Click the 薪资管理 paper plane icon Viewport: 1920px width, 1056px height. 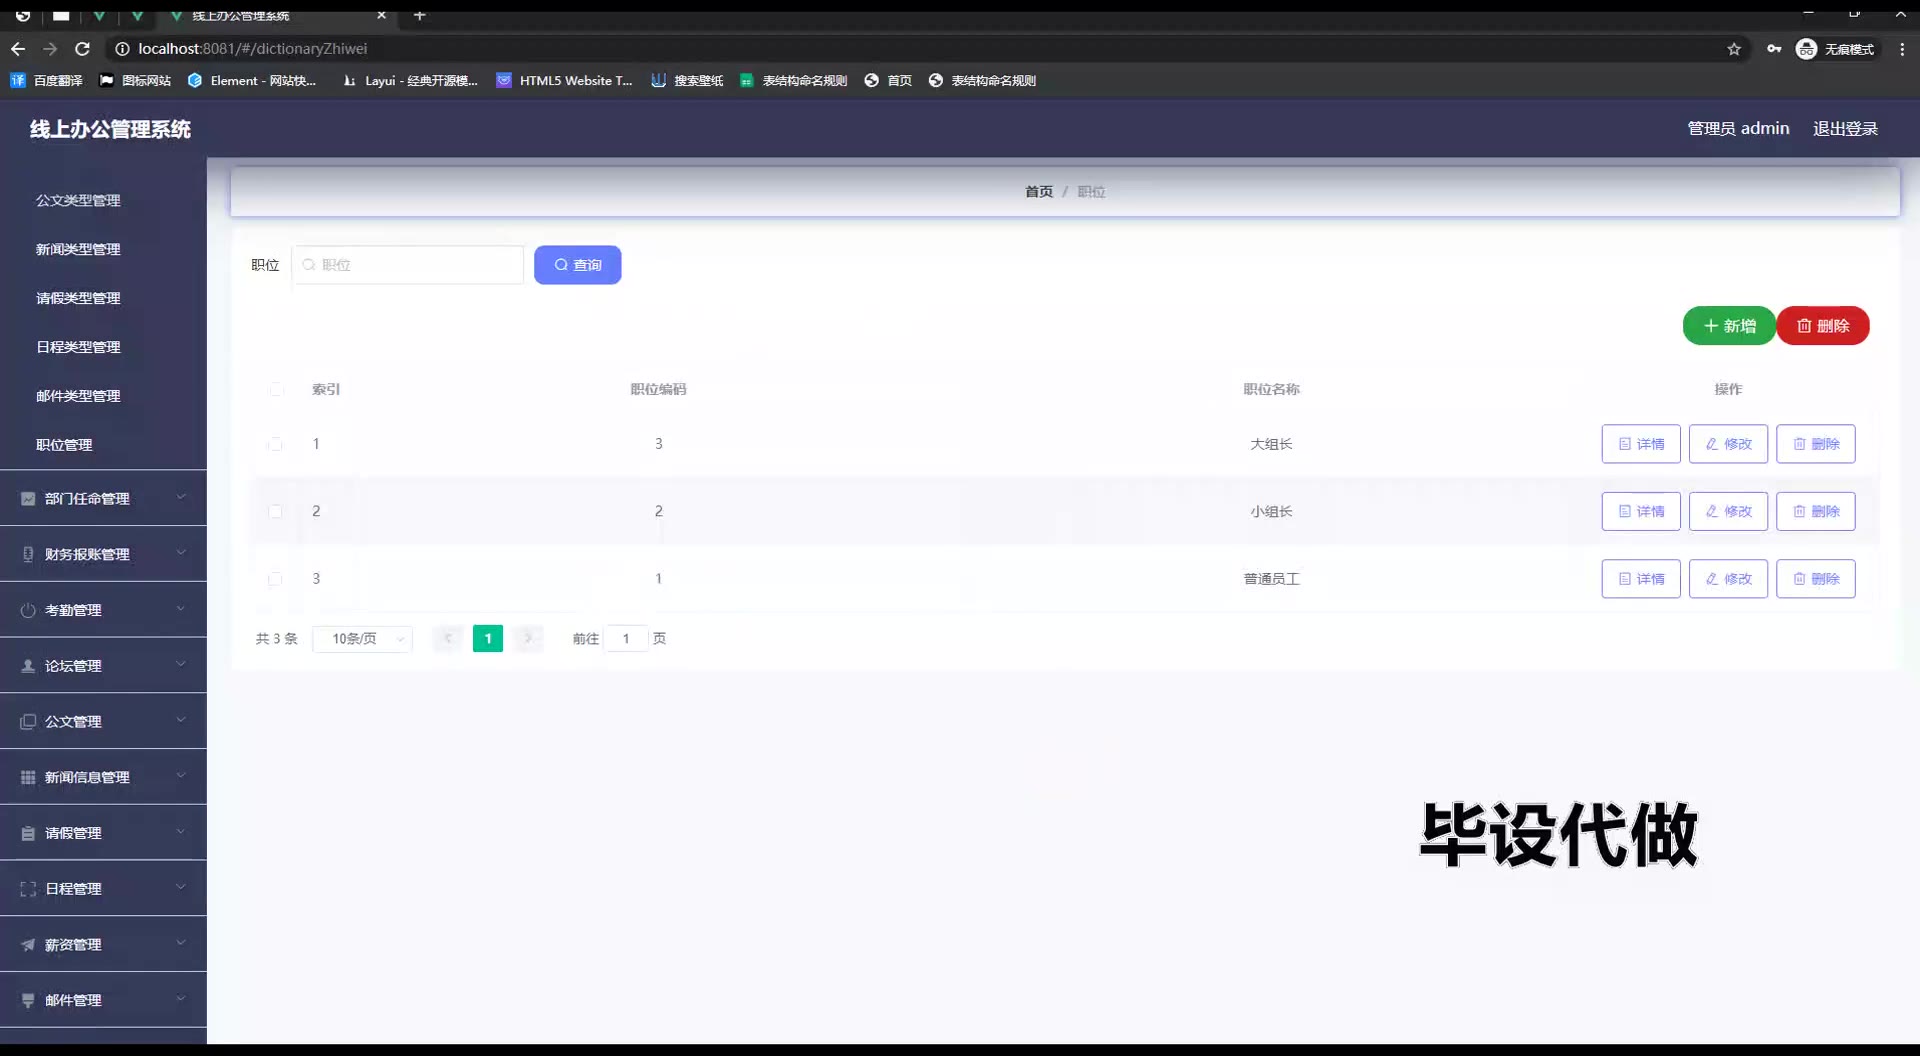[28, 945]
